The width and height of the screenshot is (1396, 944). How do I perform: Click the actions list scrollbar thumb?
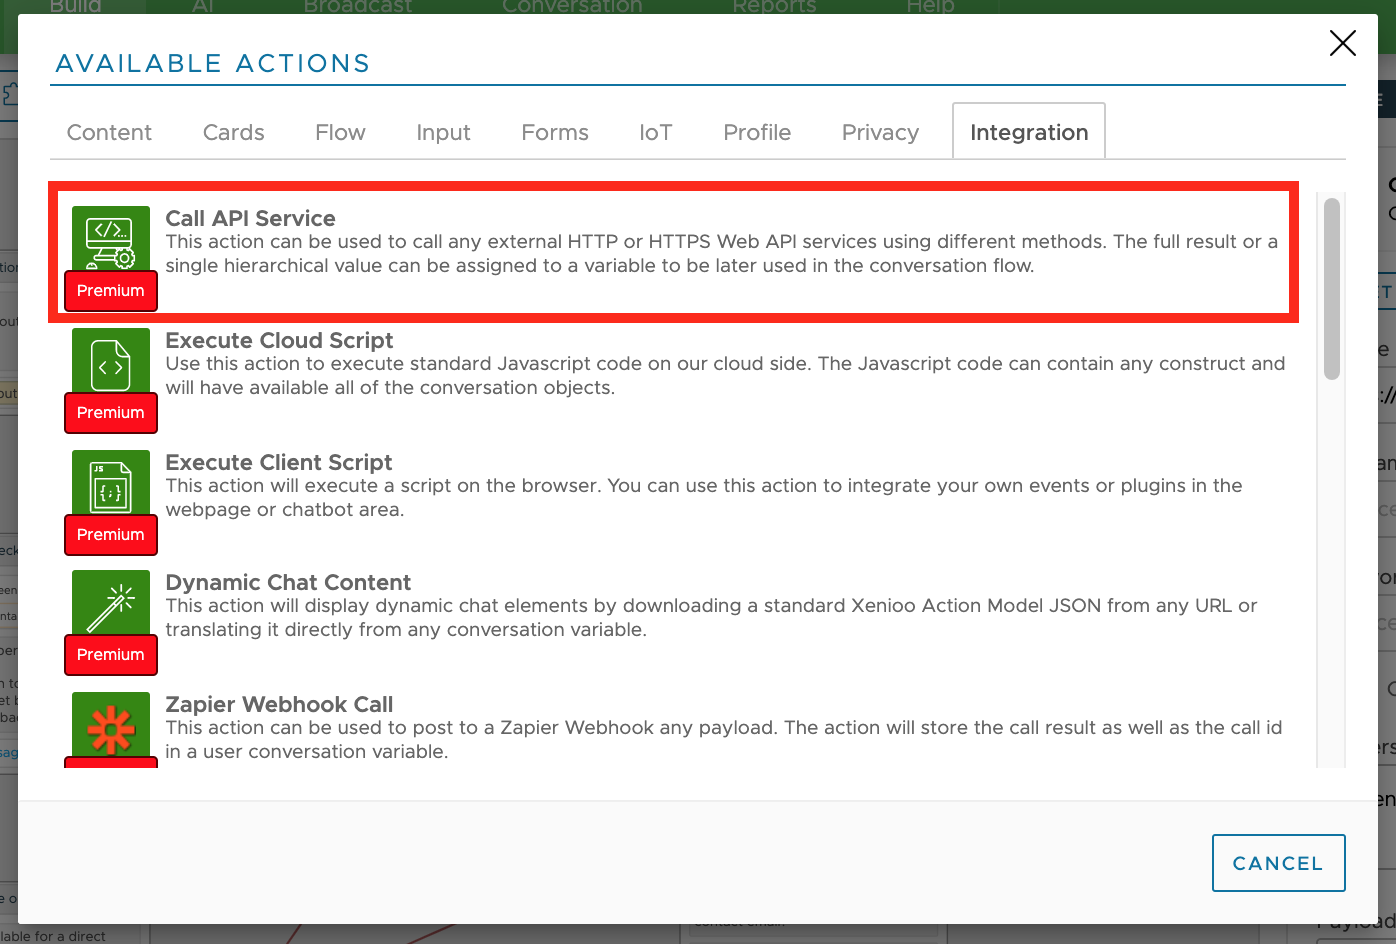tap(1331, 289)
